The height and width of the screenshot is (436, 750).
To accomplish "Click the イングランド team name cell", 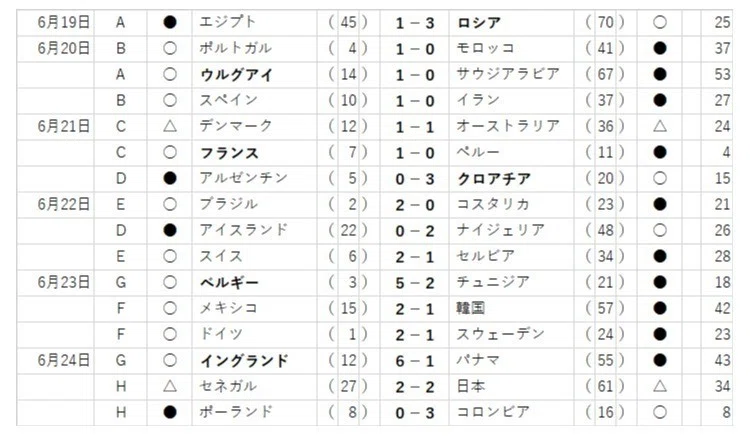I will pyautogui.click(x=254, y=360).
